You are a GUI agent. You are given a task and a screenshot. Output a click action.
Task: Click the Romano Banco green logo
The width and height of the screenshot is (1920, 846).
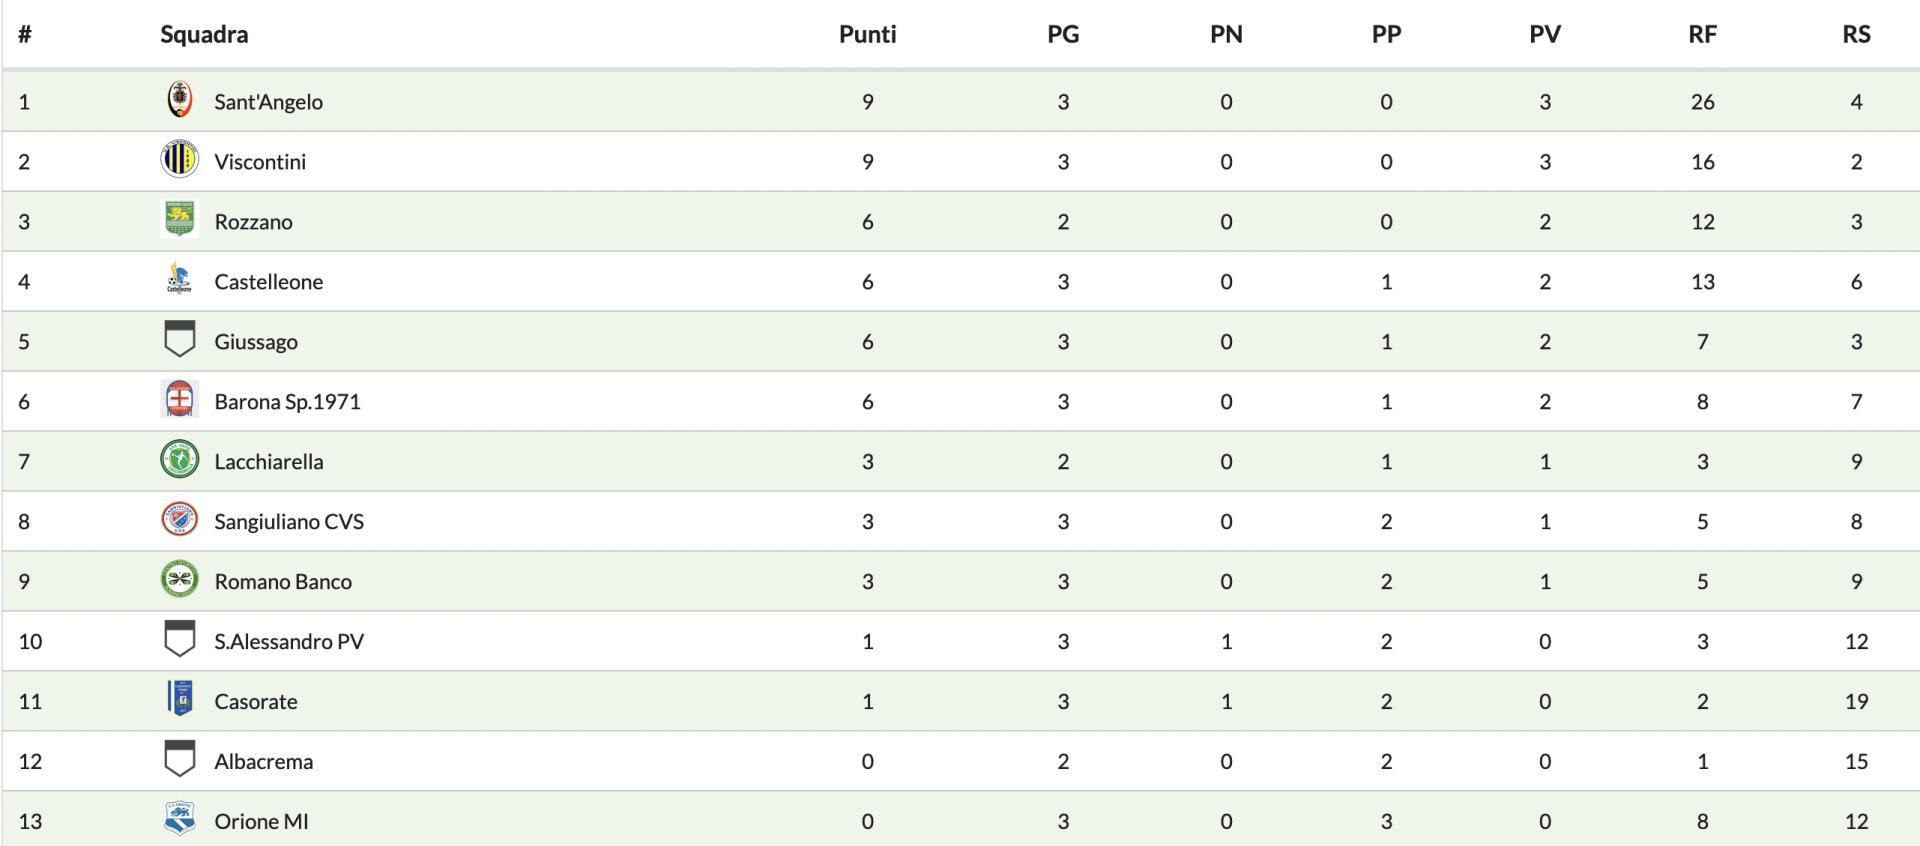pyautogui.click(x=180, y=580)
